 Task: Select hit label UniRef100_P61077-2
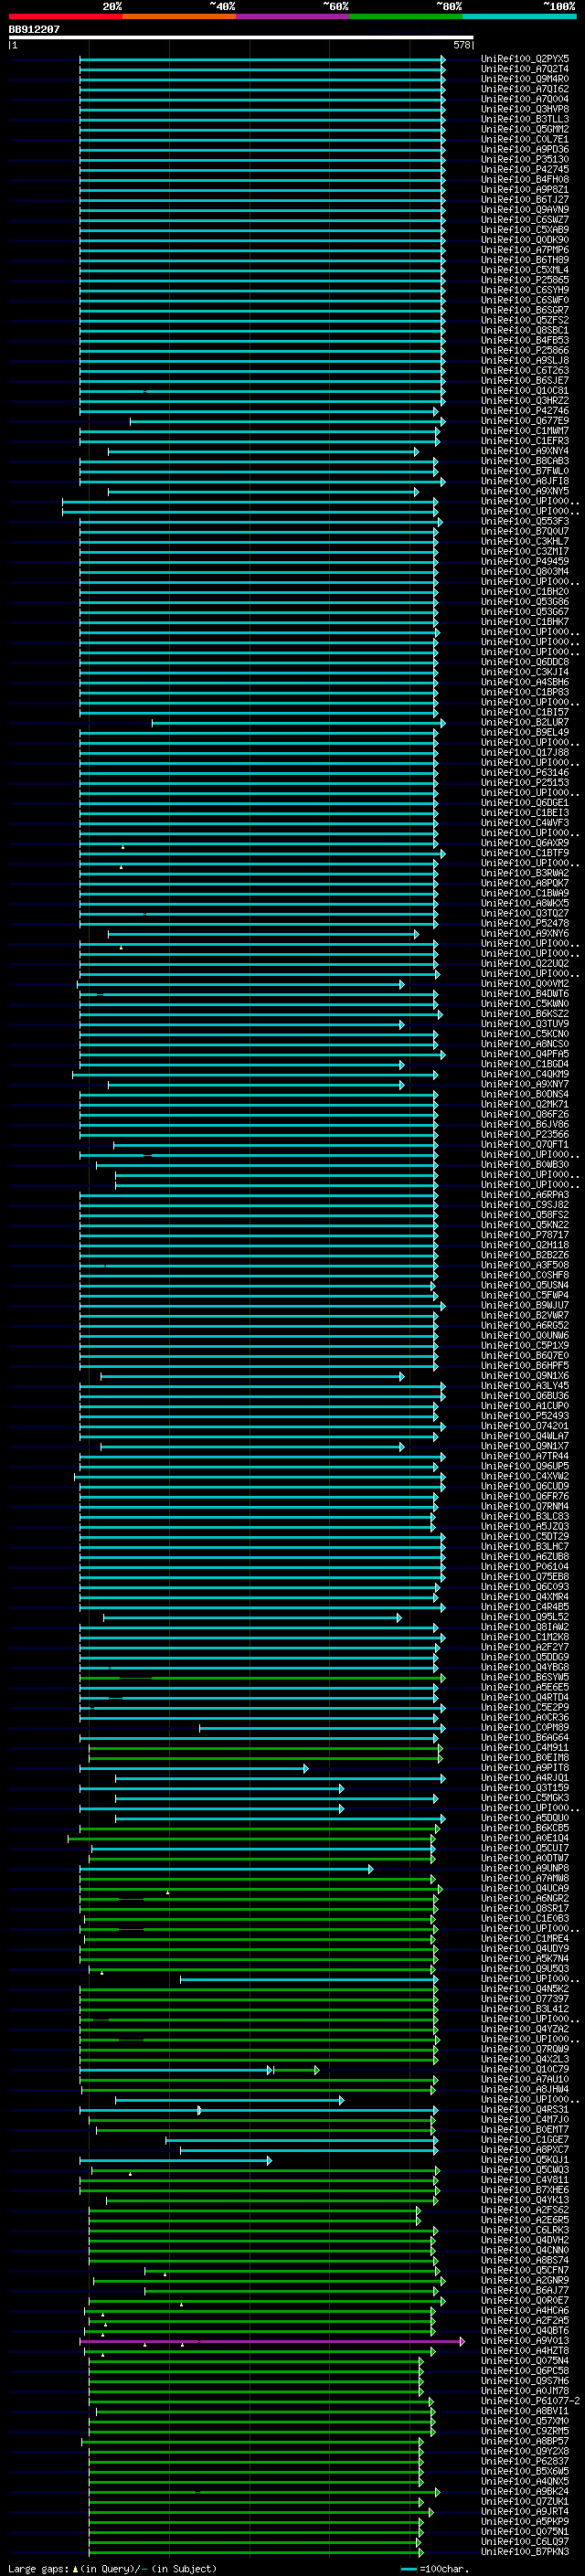coord(530,2401)
